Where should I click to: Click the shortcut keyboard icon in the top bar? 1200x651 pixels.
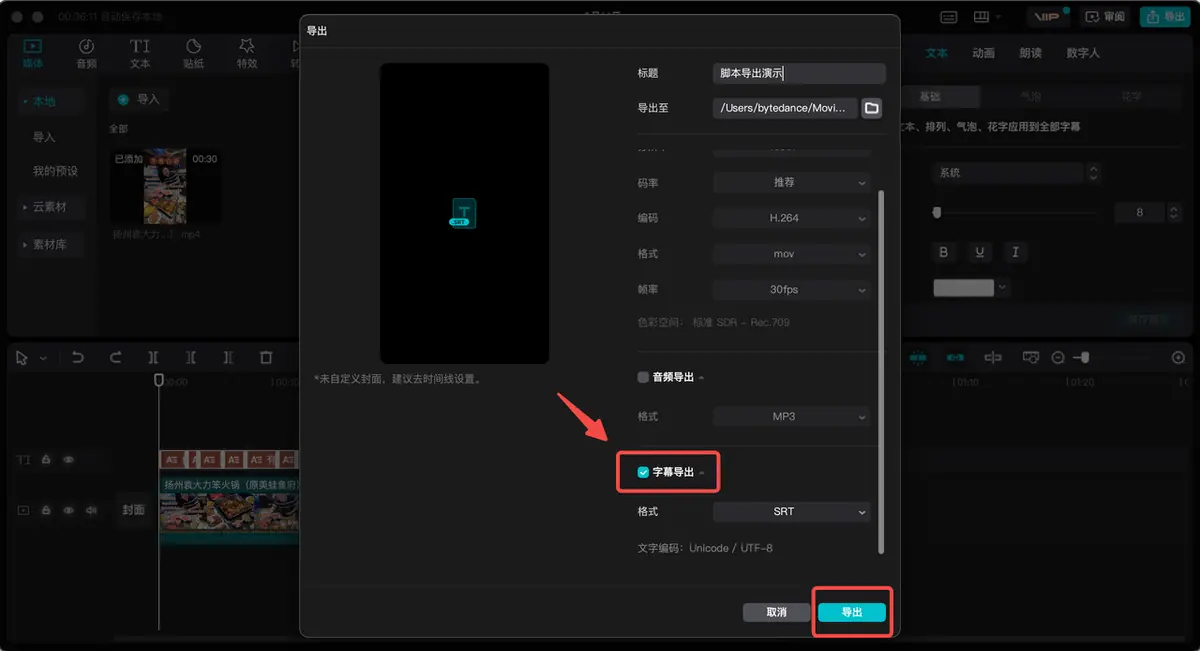(948, 17)
